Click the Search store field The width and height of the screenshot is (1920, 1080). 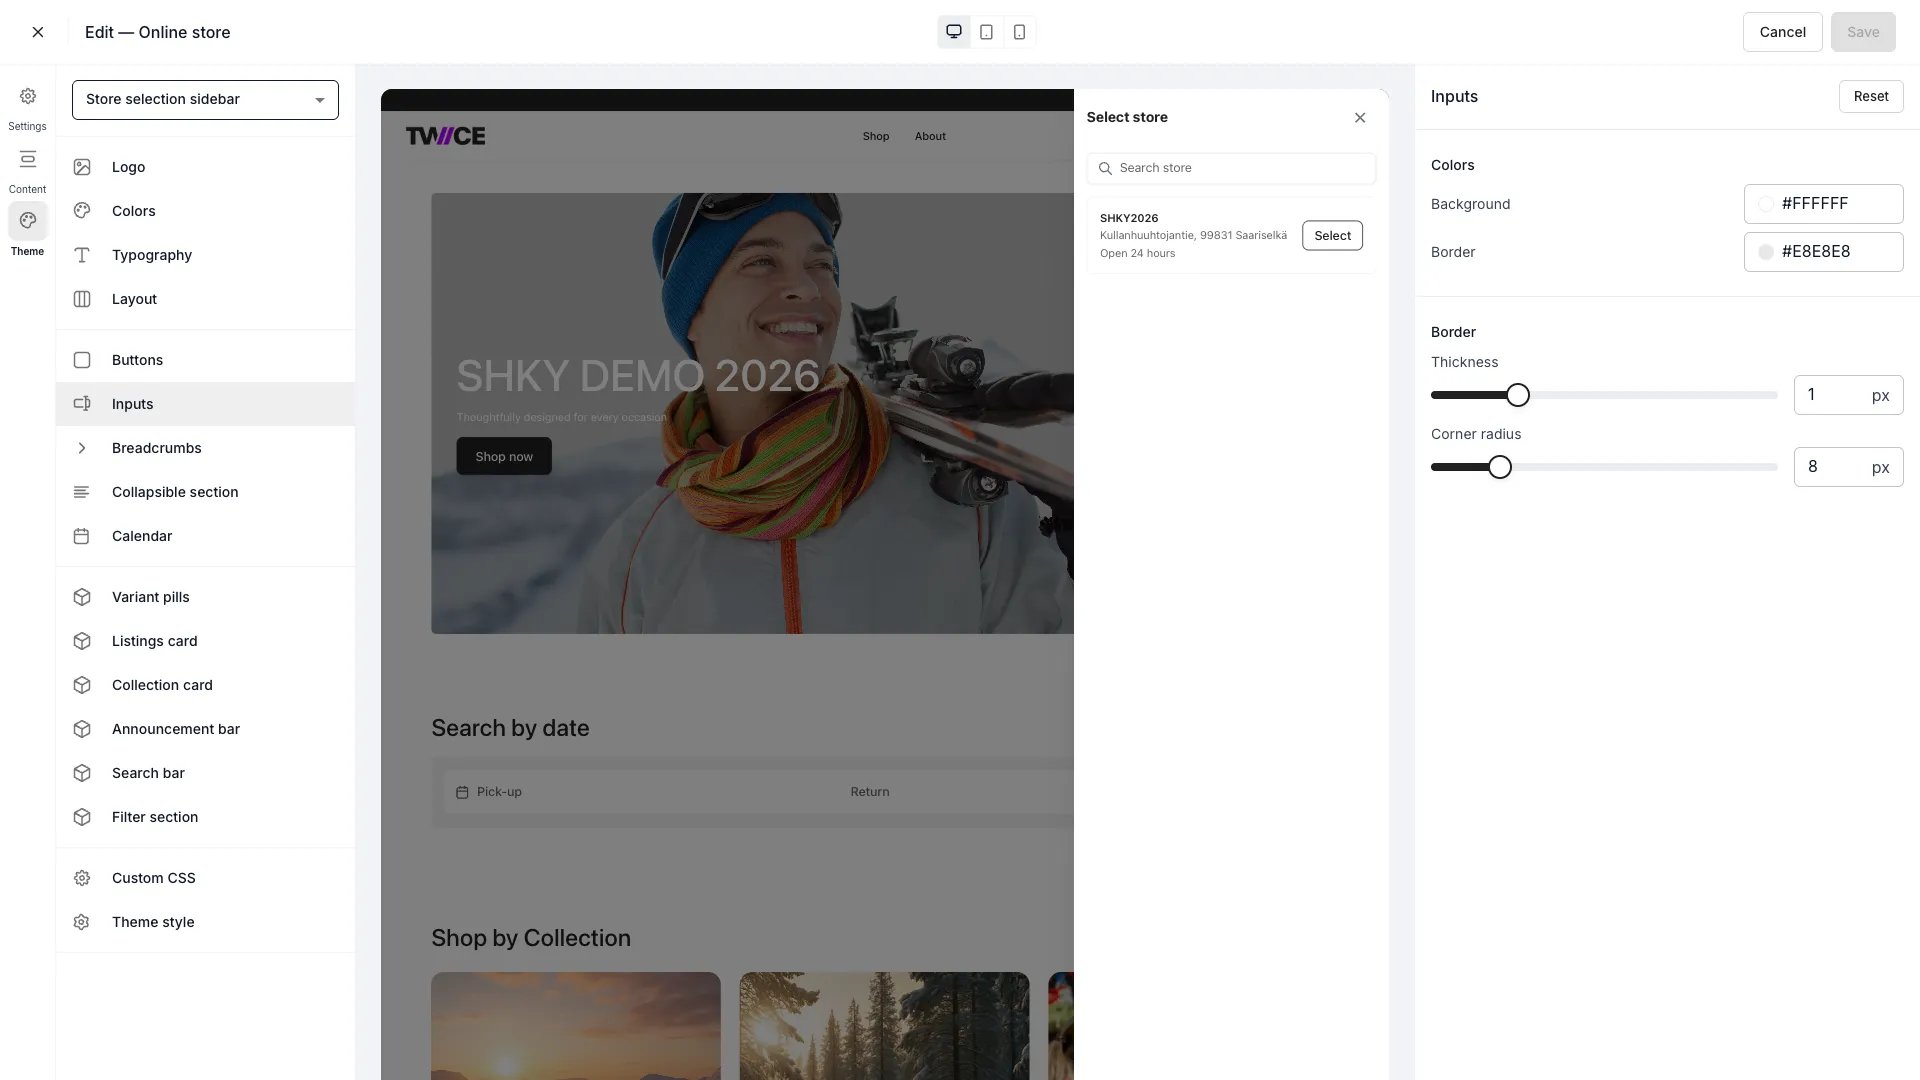point(1231,168)
